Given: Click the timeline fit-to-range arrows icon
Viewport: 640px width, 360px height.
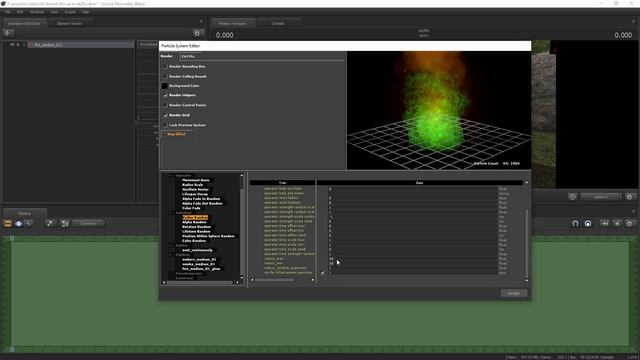Looking at the screenshot, I should (x=604, y=224).
